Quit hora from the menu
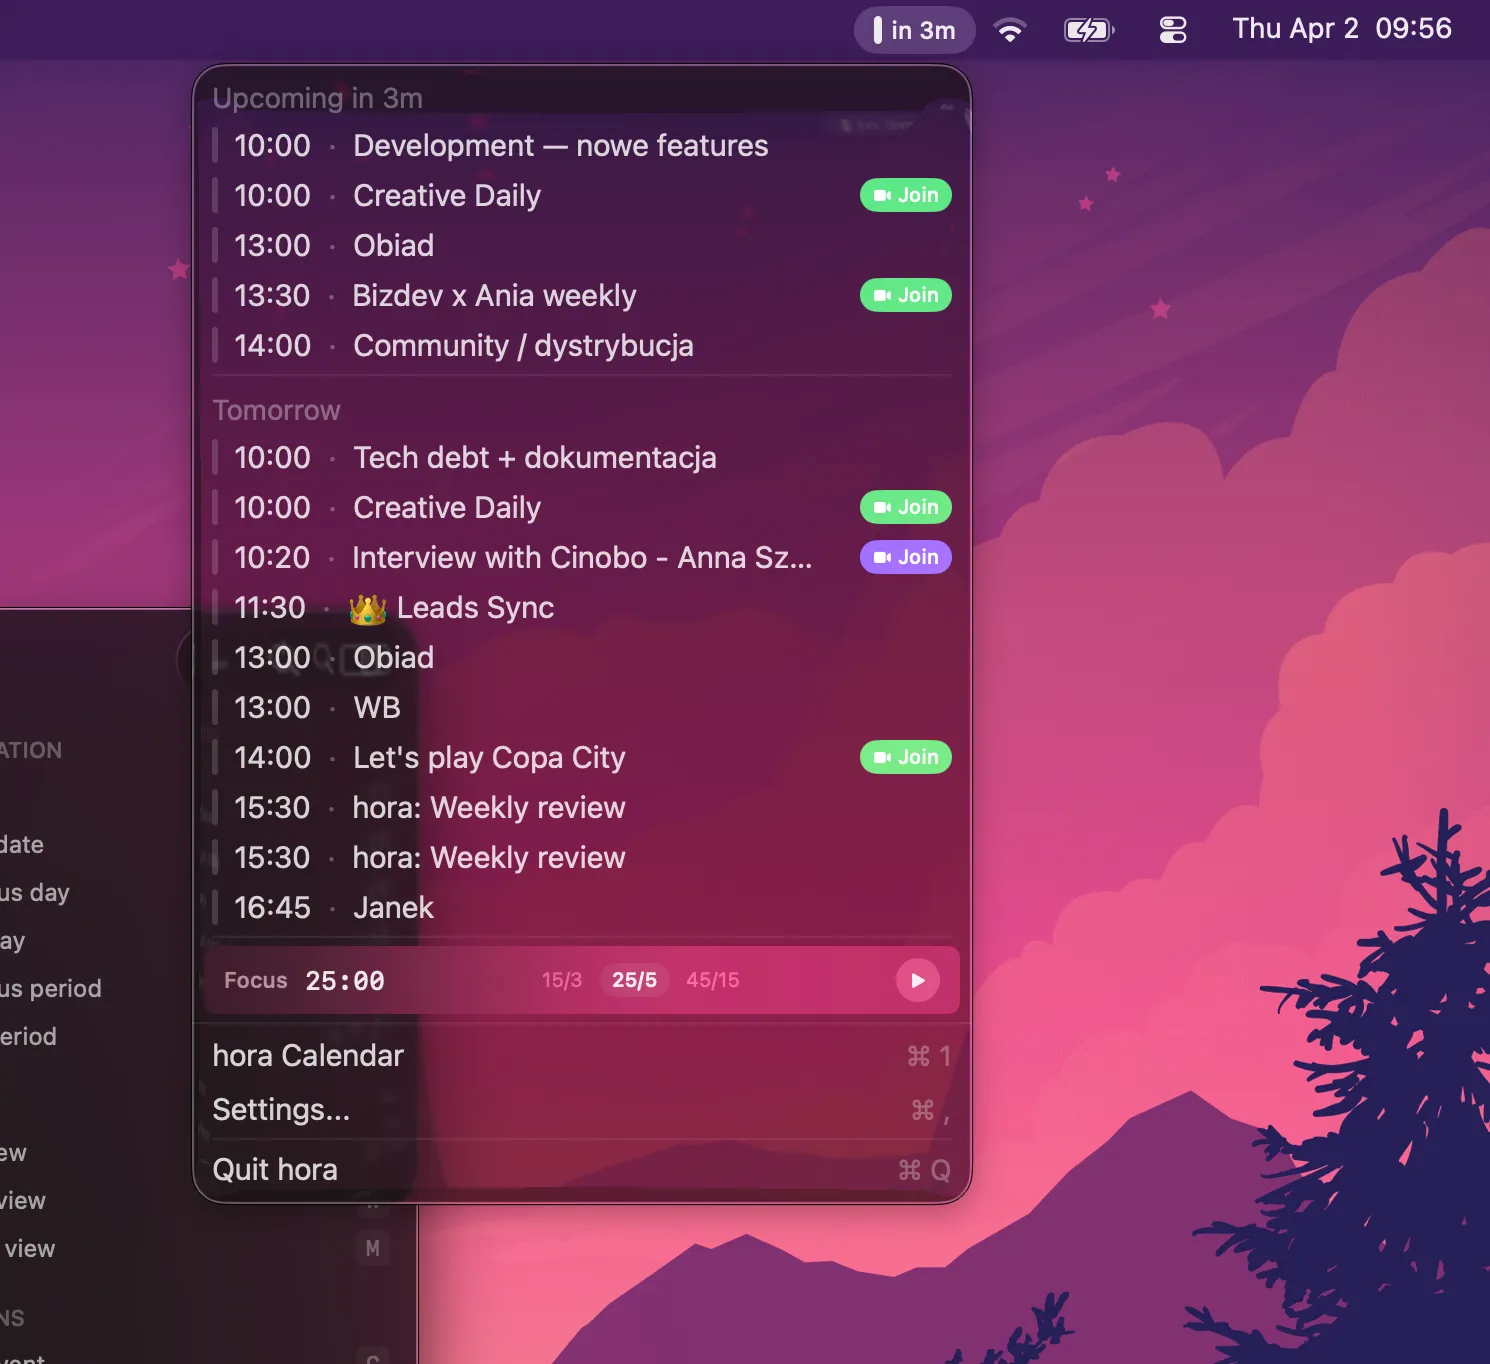The height and width of the screenshot is (1364, 1490). 275,1168
